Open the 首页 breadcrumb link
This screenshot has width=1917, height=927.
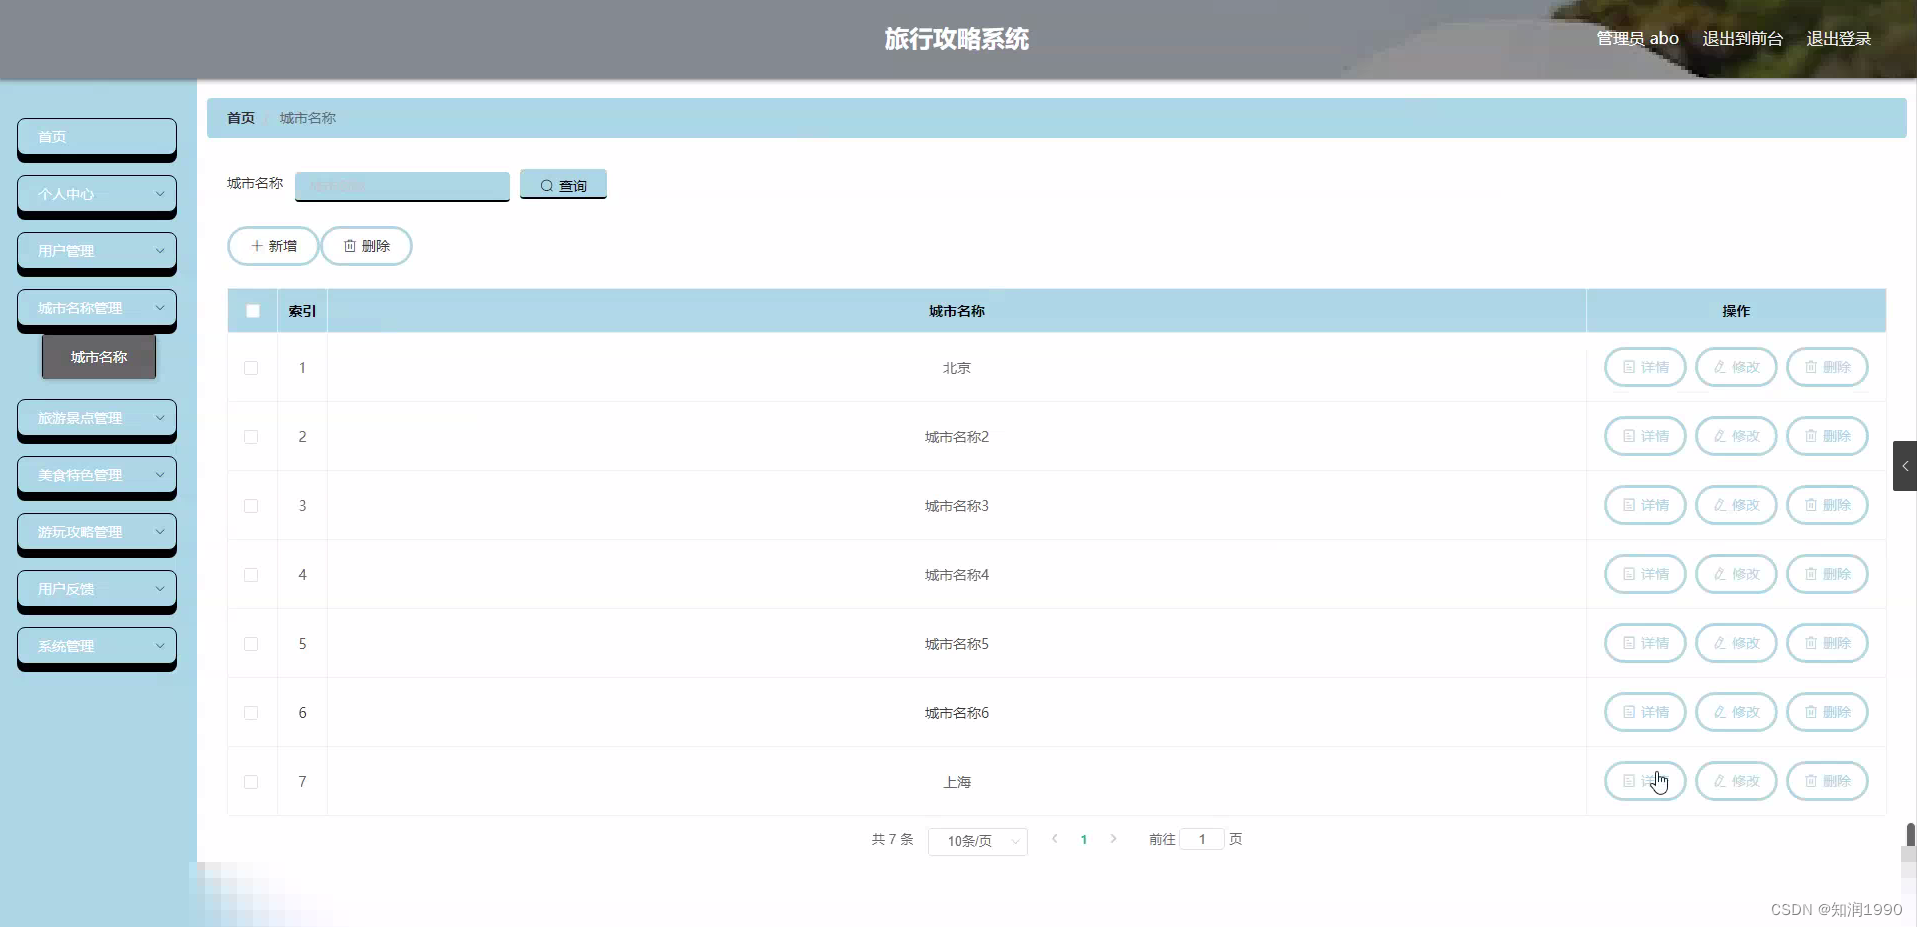(239, 117)
